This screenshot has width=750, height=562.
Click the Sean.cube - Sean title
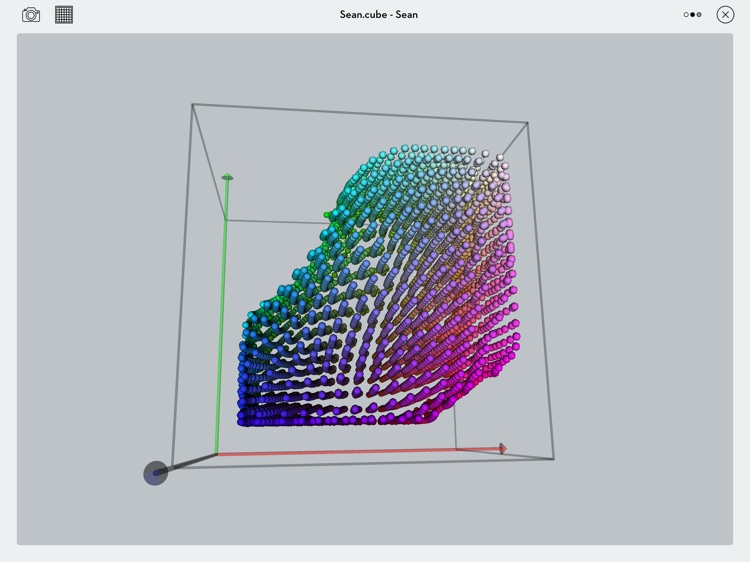click(379, 14)
